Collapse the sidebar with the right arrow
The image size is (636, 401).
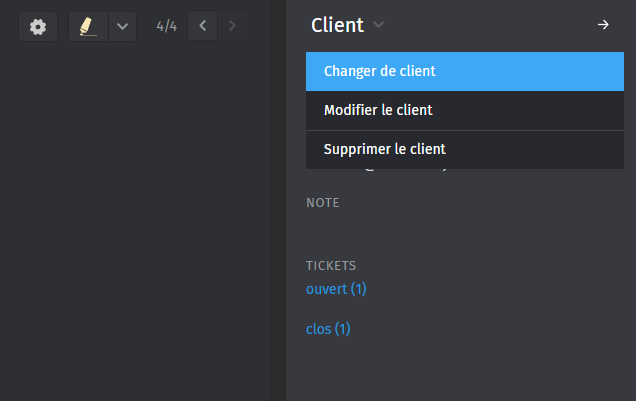(x=603, y=25)
